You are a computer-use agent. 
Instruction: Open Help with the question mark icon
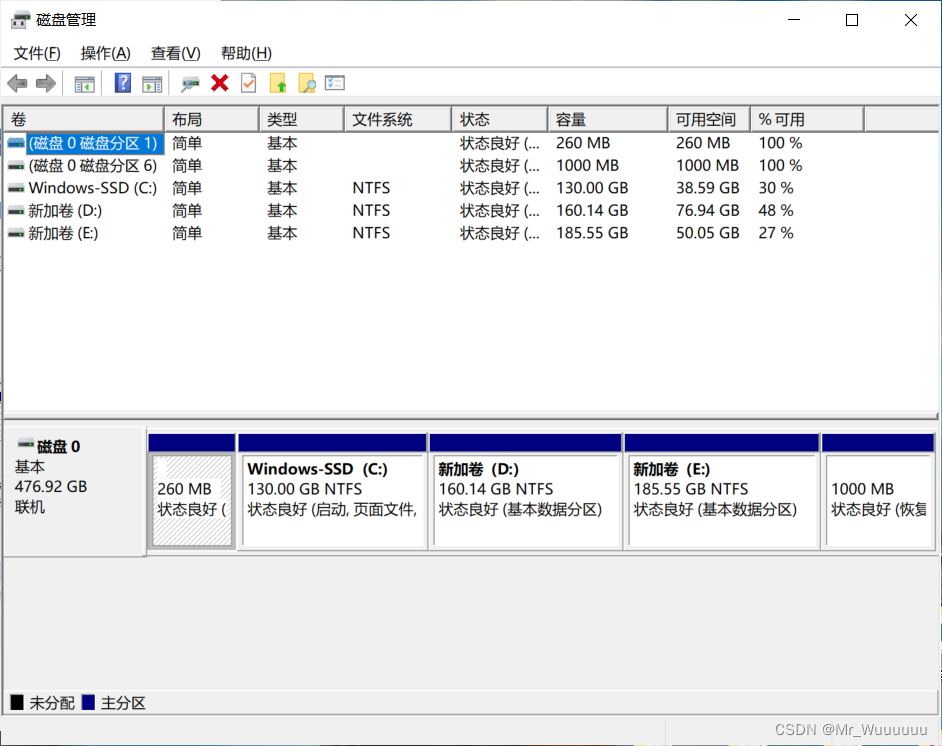point(123,83)
